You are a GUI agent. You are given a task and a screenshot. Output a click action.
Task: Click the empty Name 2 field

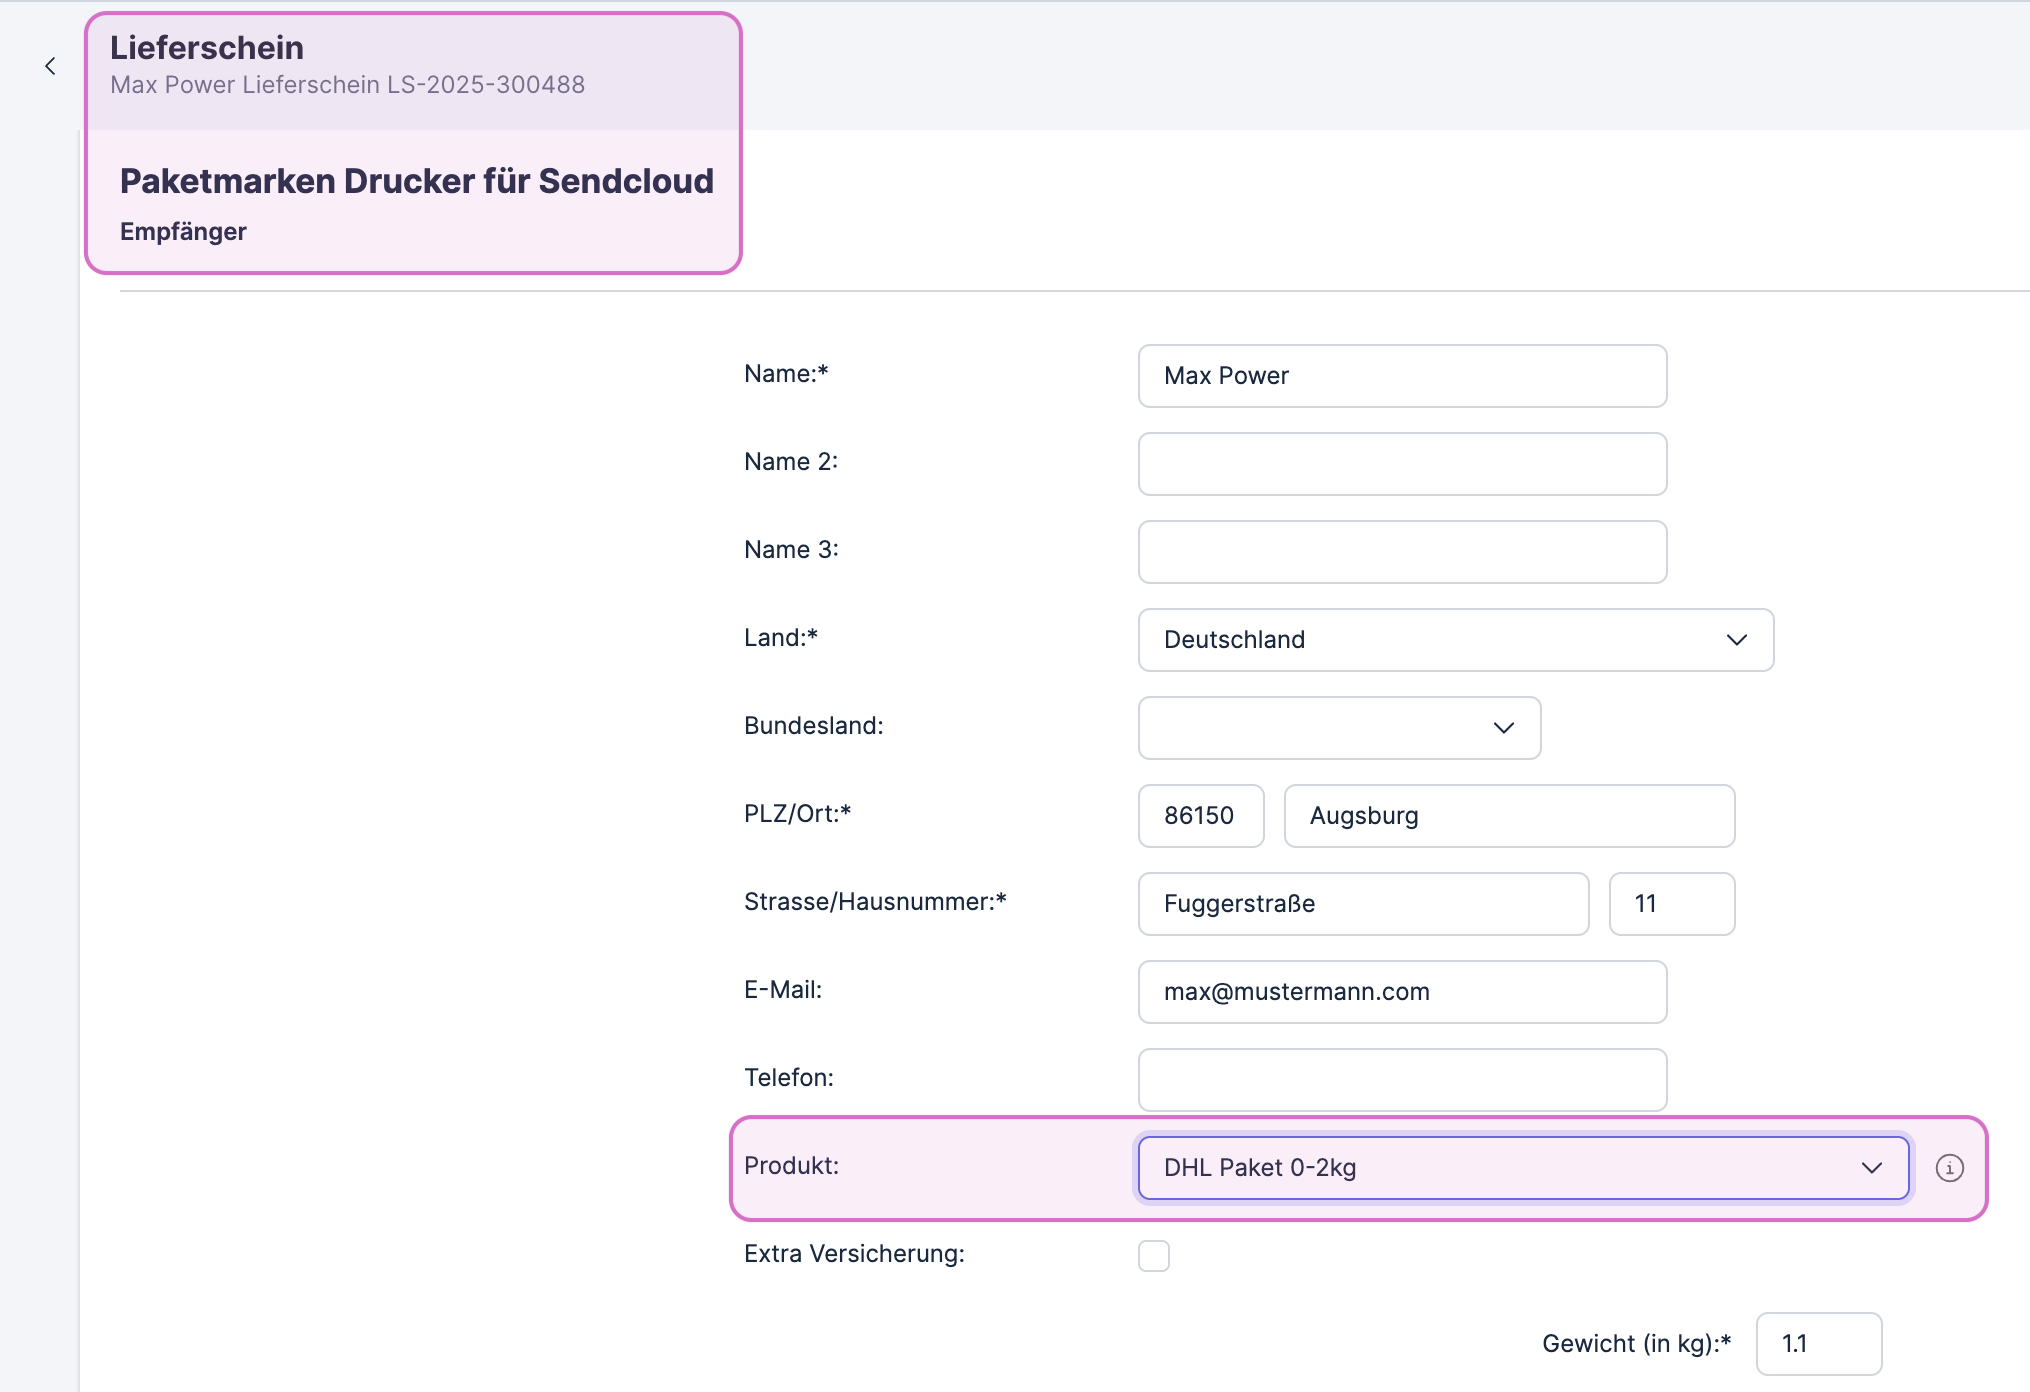1400,464
